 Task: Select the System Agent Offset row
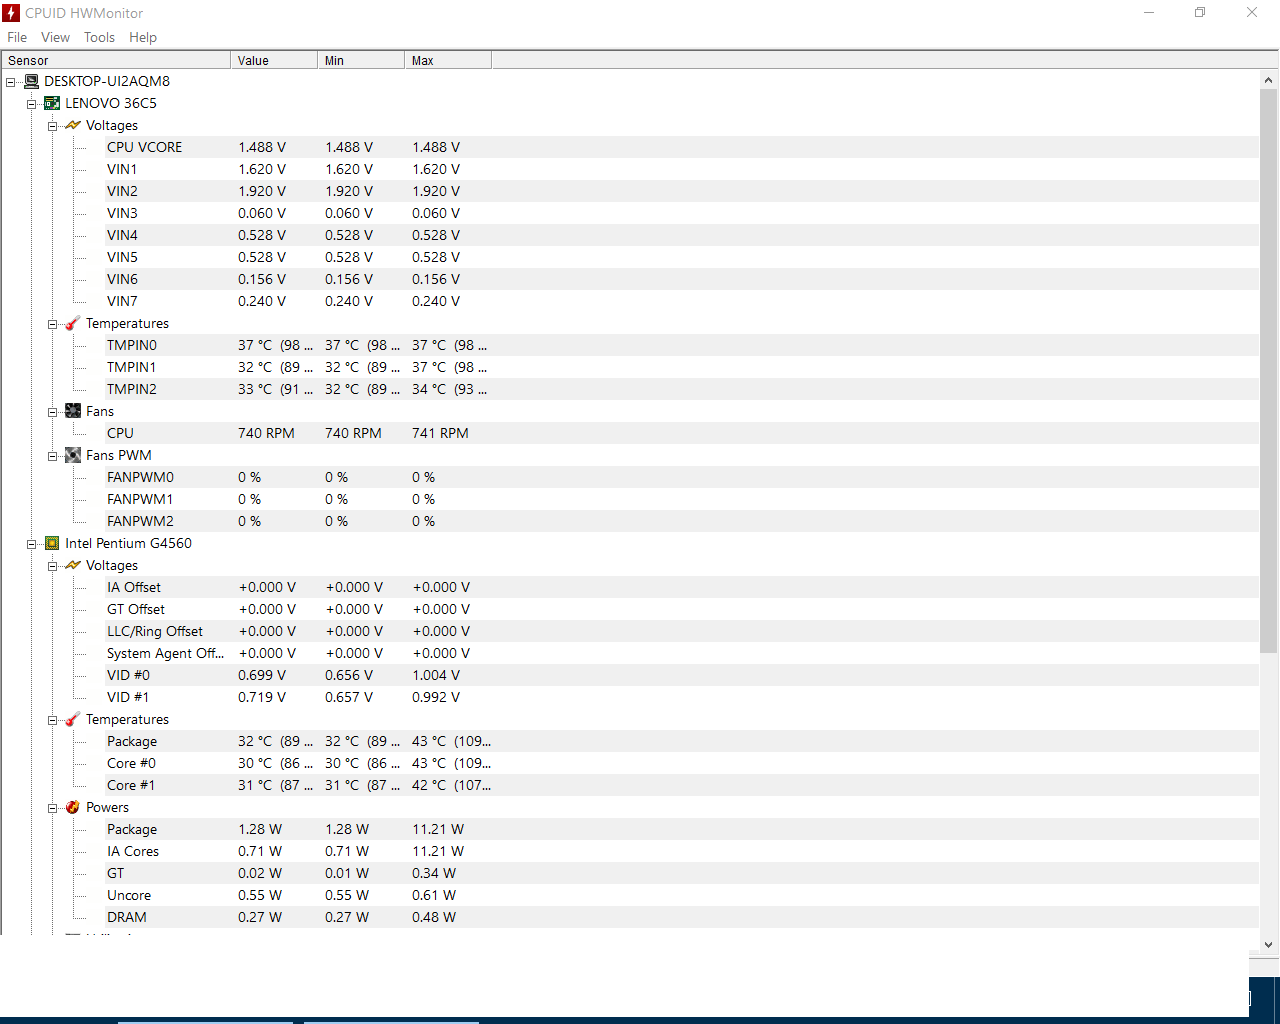click(x=680, y=653)
